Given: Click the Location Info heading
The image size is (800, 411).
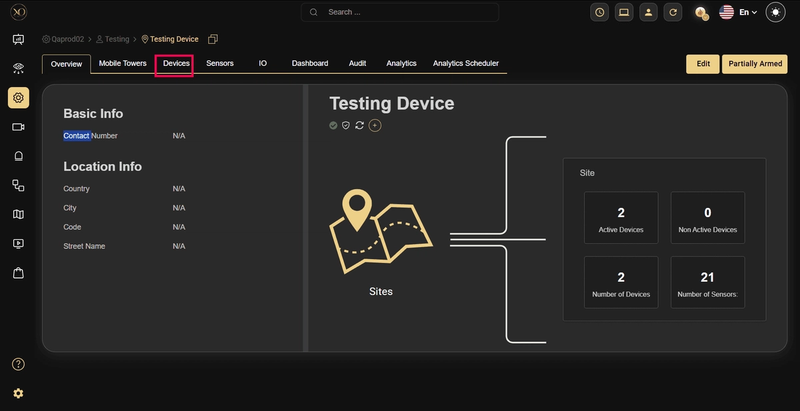Looking at the screenshot, I should tap(103, 167).
